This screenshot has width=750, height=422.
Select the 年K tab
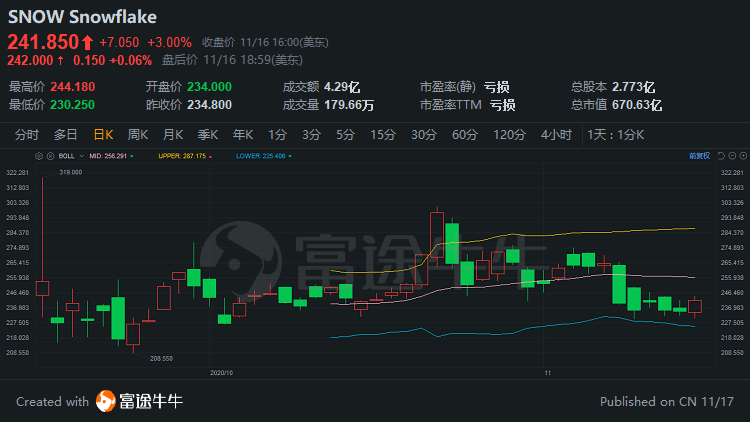243,135
